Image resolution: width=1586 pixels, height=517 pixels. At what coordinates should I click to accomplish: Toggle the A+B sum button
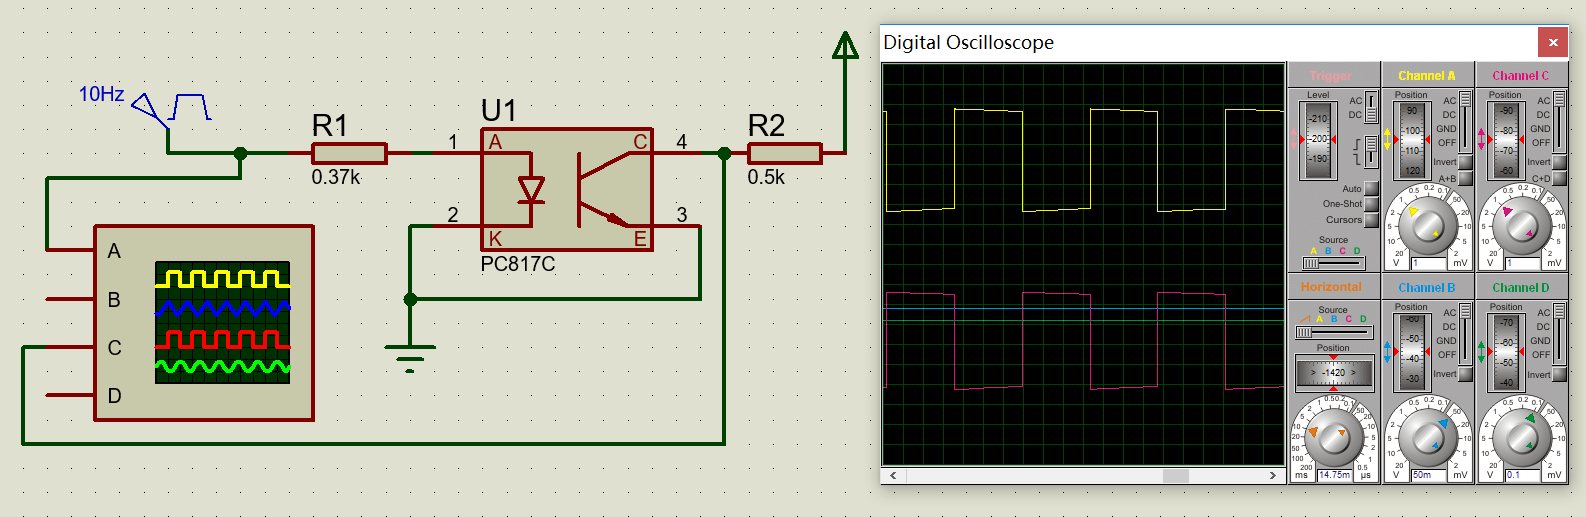pos(1465,178)
